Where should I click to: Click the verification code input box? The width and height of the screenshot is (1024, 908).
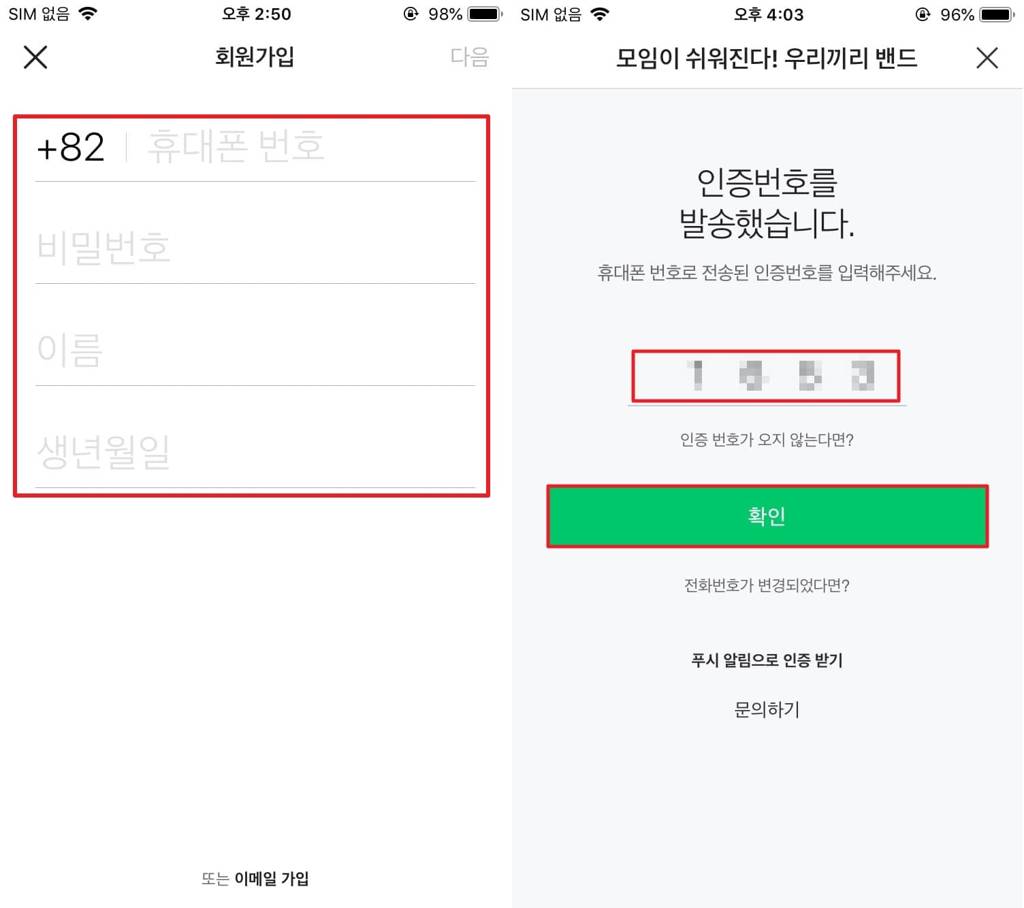pos(766,376)
